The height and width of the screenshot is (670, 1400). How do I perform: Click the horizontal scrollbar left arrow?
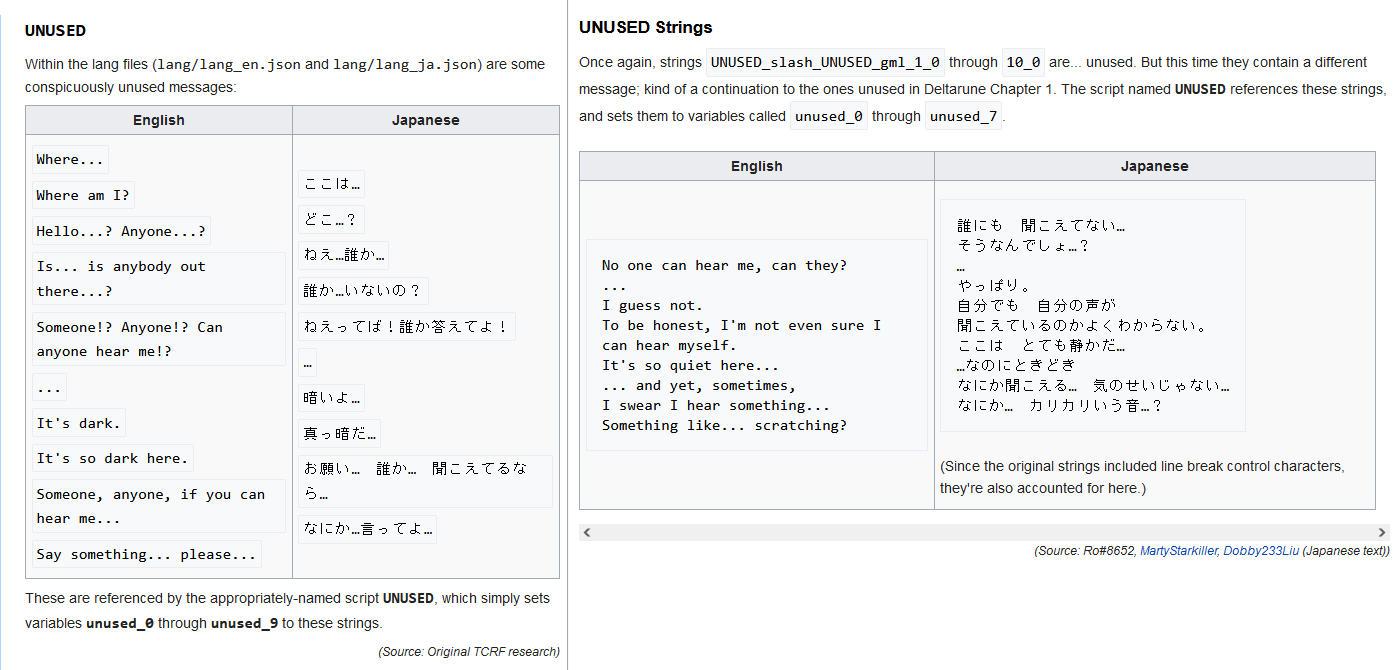[587, 533]
